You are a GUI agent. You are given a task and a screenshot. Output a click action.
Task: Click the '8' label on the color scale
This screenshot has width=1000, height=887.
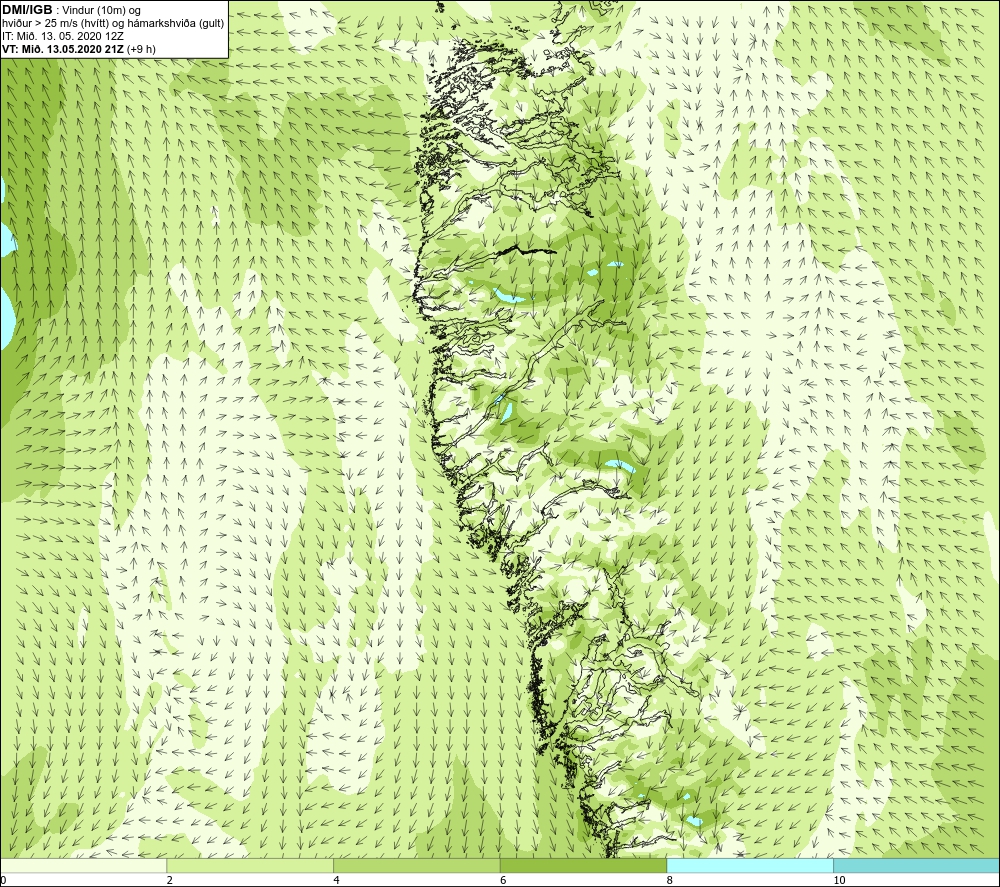click(x=670, y=881)
